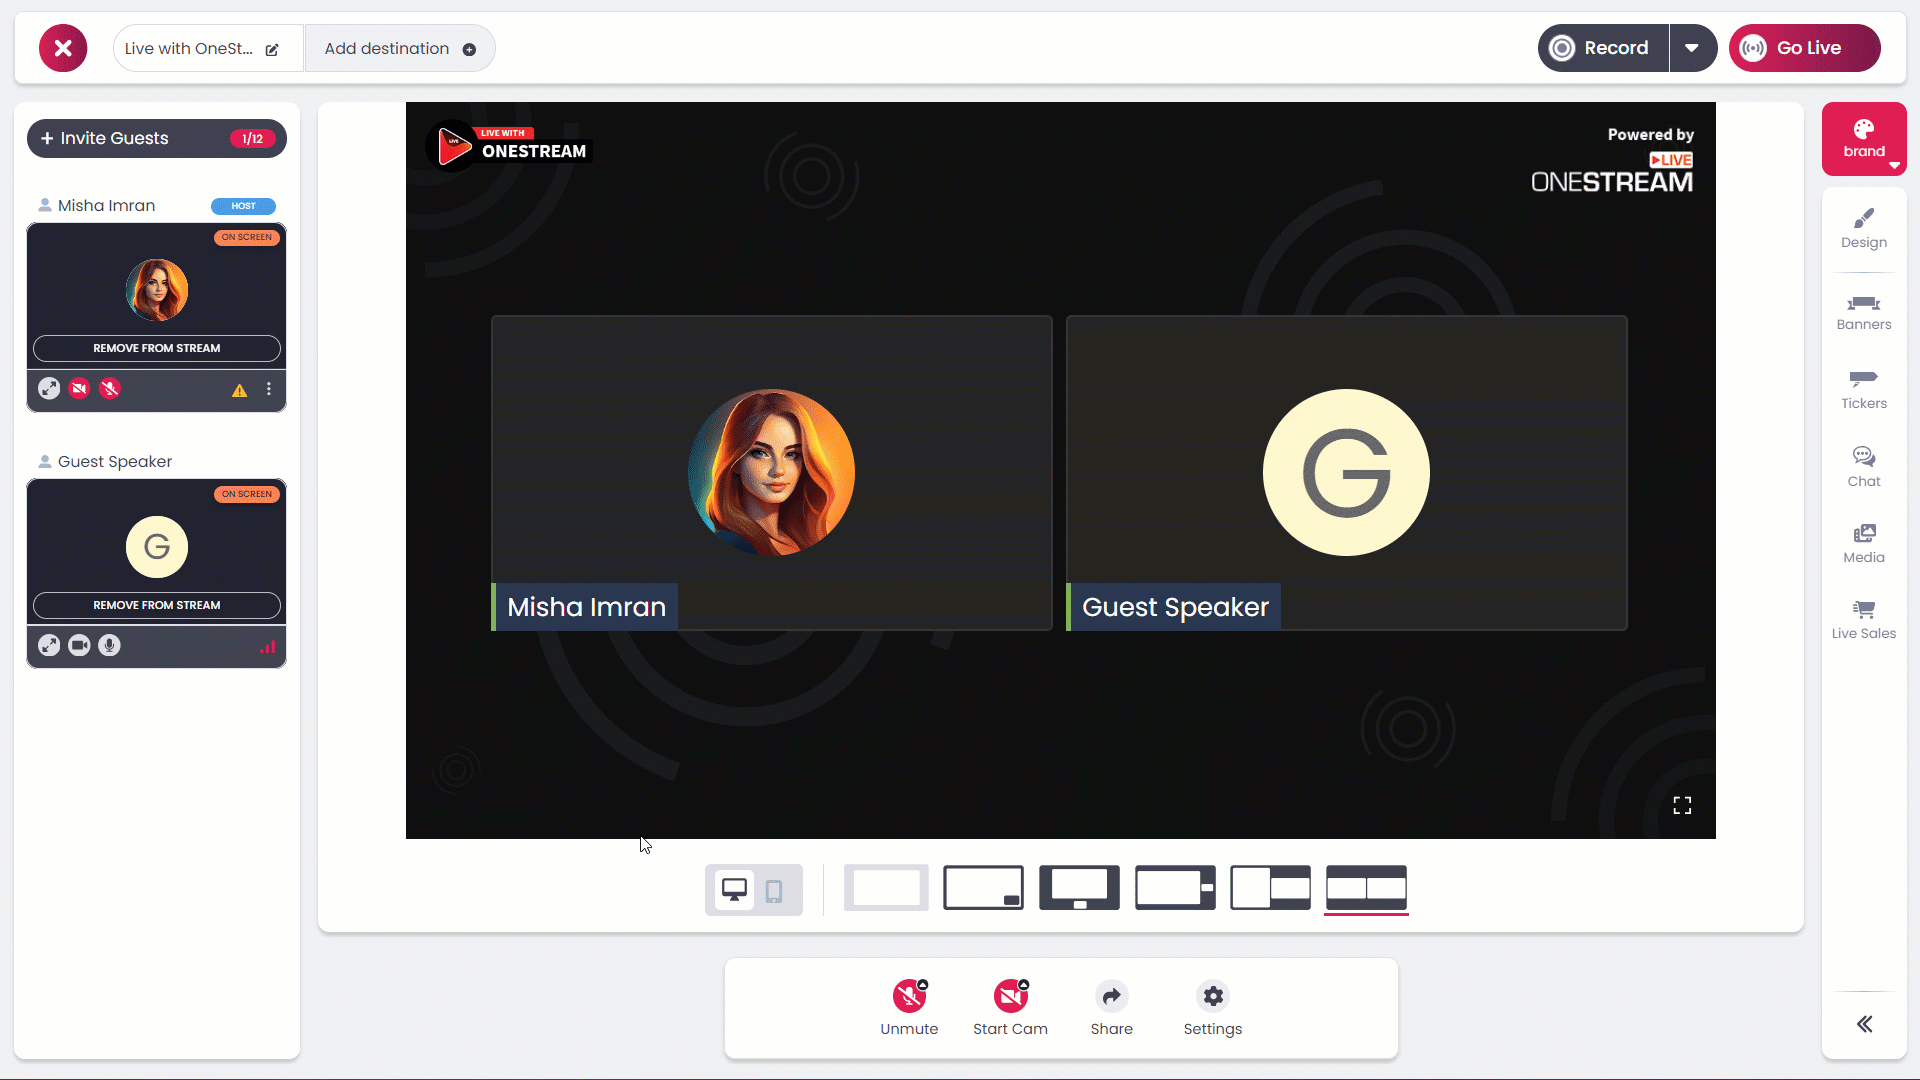Select the brand tab
This screenshot has width=1920, height=1080.
(1863, 139)
